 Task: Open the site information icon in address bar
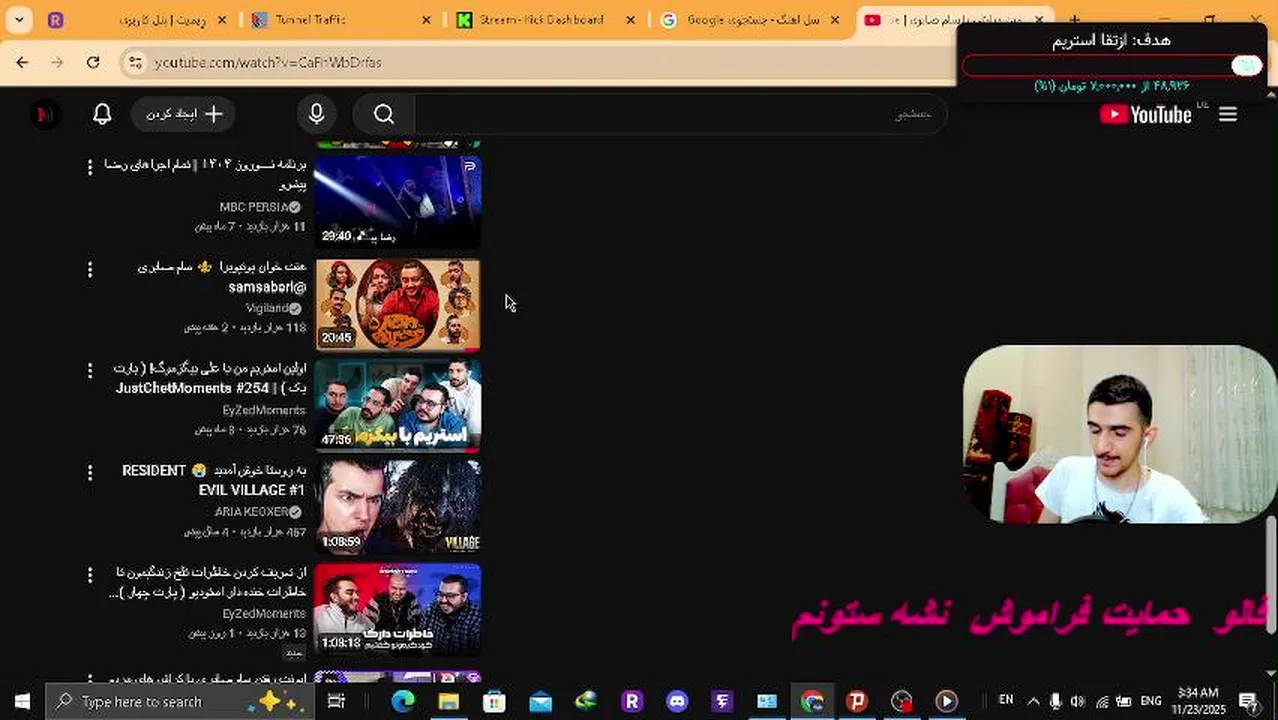coord(136,62)
